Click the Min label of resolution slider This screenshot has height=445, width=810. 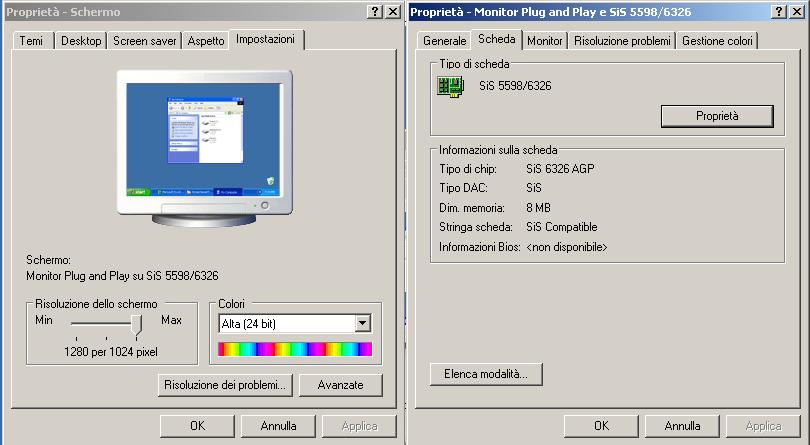coord(44,320)
